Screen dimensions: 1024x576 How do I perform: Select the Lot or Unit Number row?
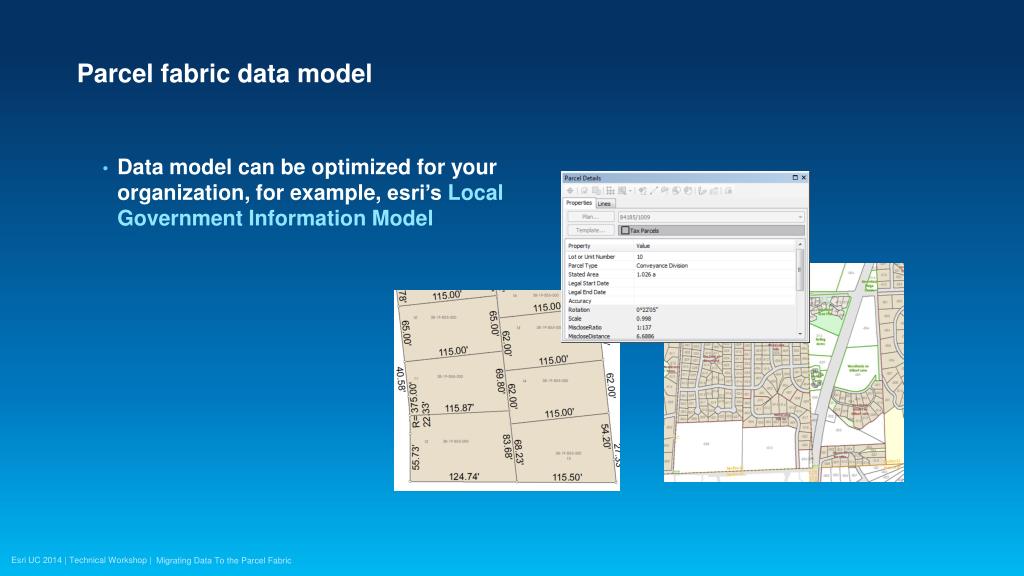680,257
